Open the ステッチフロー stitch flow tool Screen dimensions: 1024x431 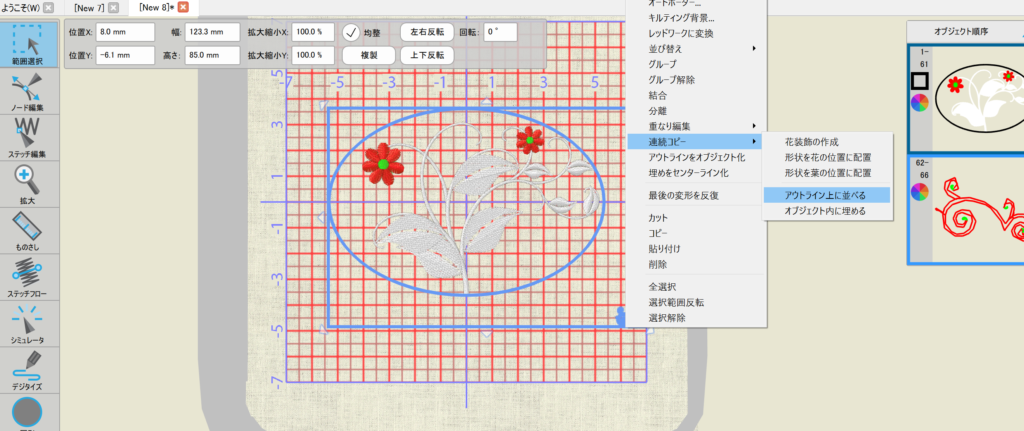[x=28, y=274]
